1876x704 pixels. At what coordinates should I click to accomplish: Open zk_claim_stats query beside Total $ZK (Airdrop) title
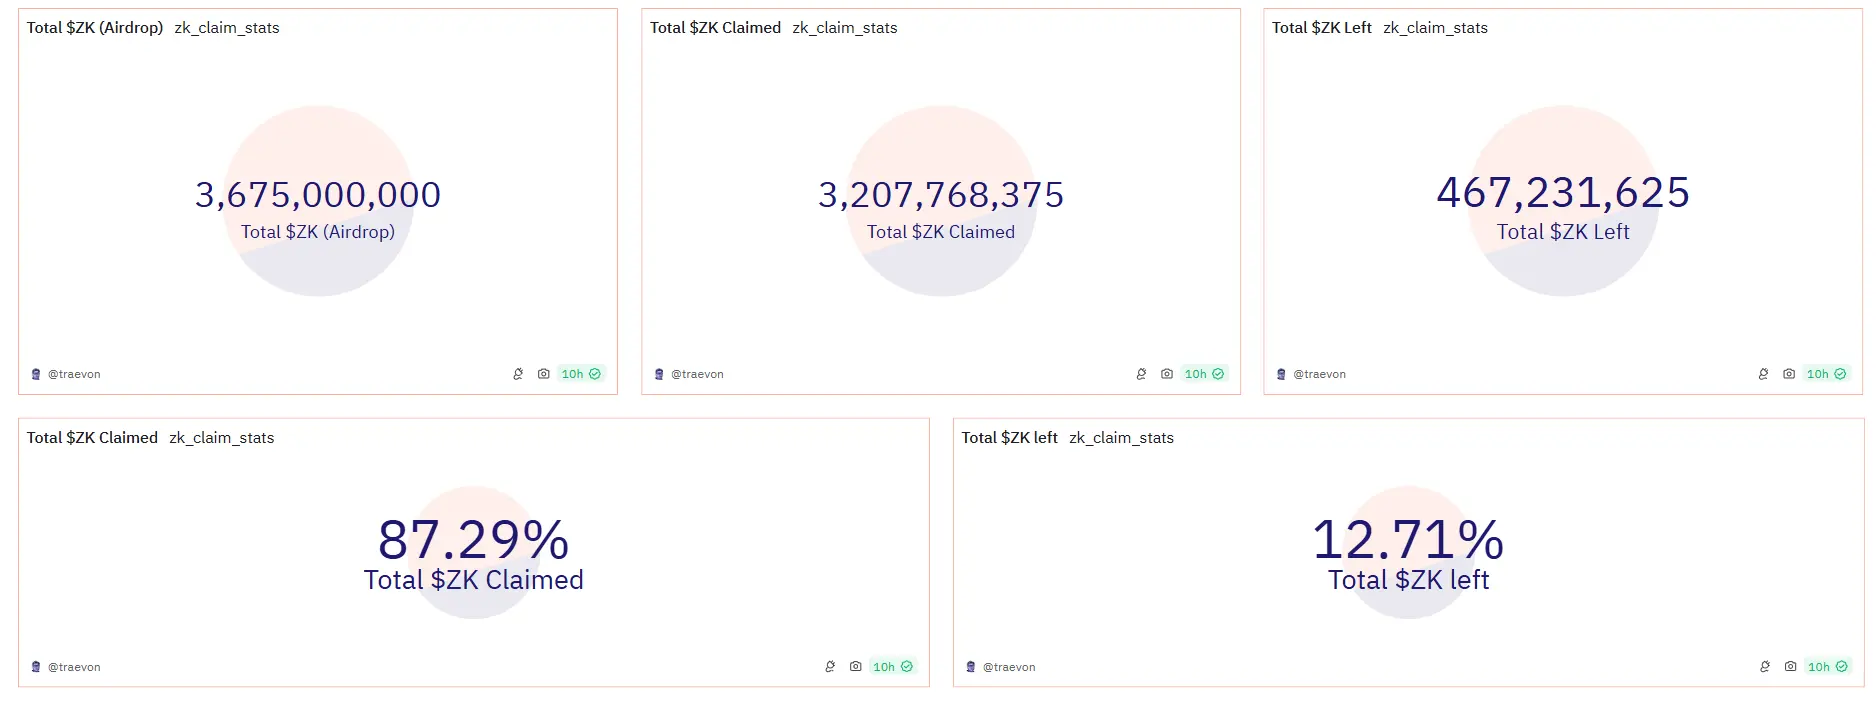[x=227, y=28]
